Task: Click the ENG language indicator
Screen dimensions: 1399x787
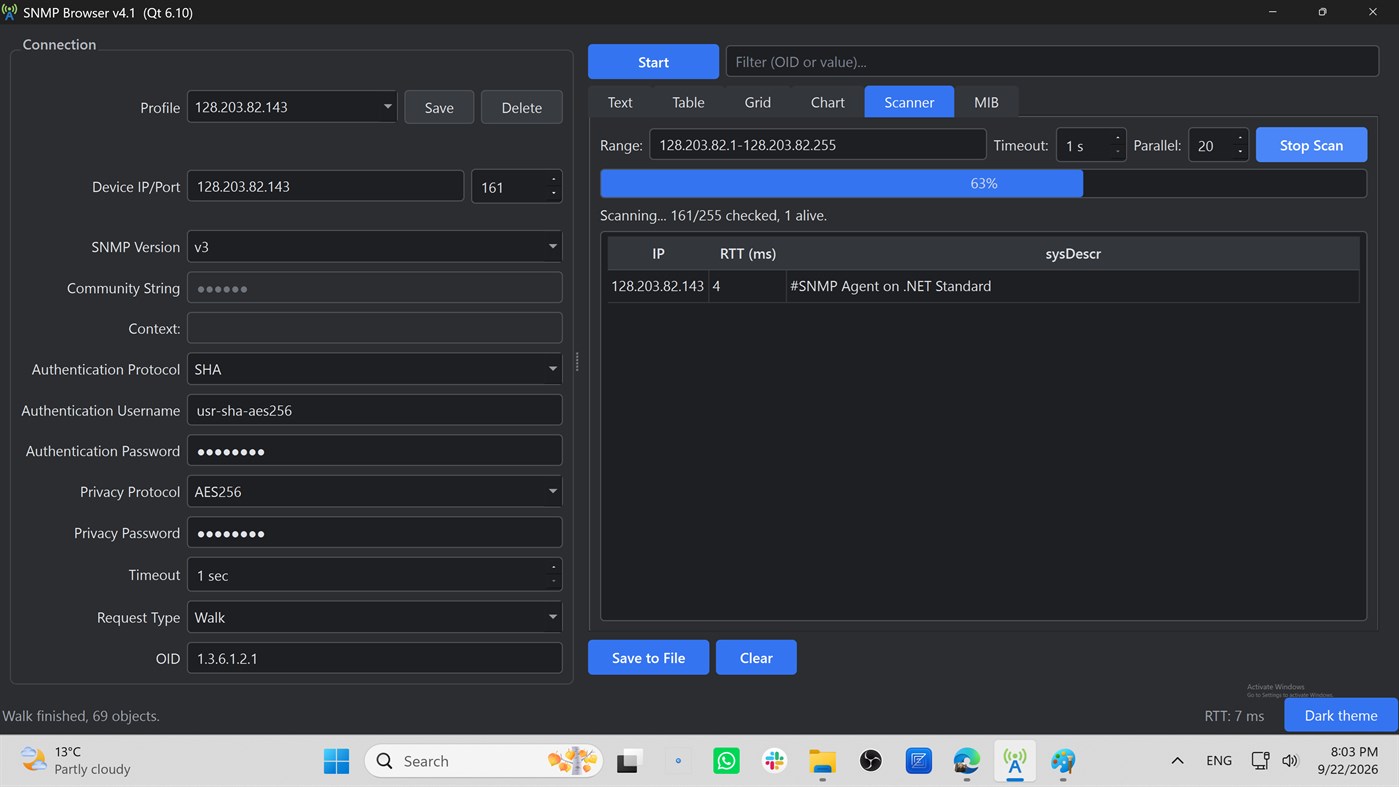Action: tap(1219, 761)
